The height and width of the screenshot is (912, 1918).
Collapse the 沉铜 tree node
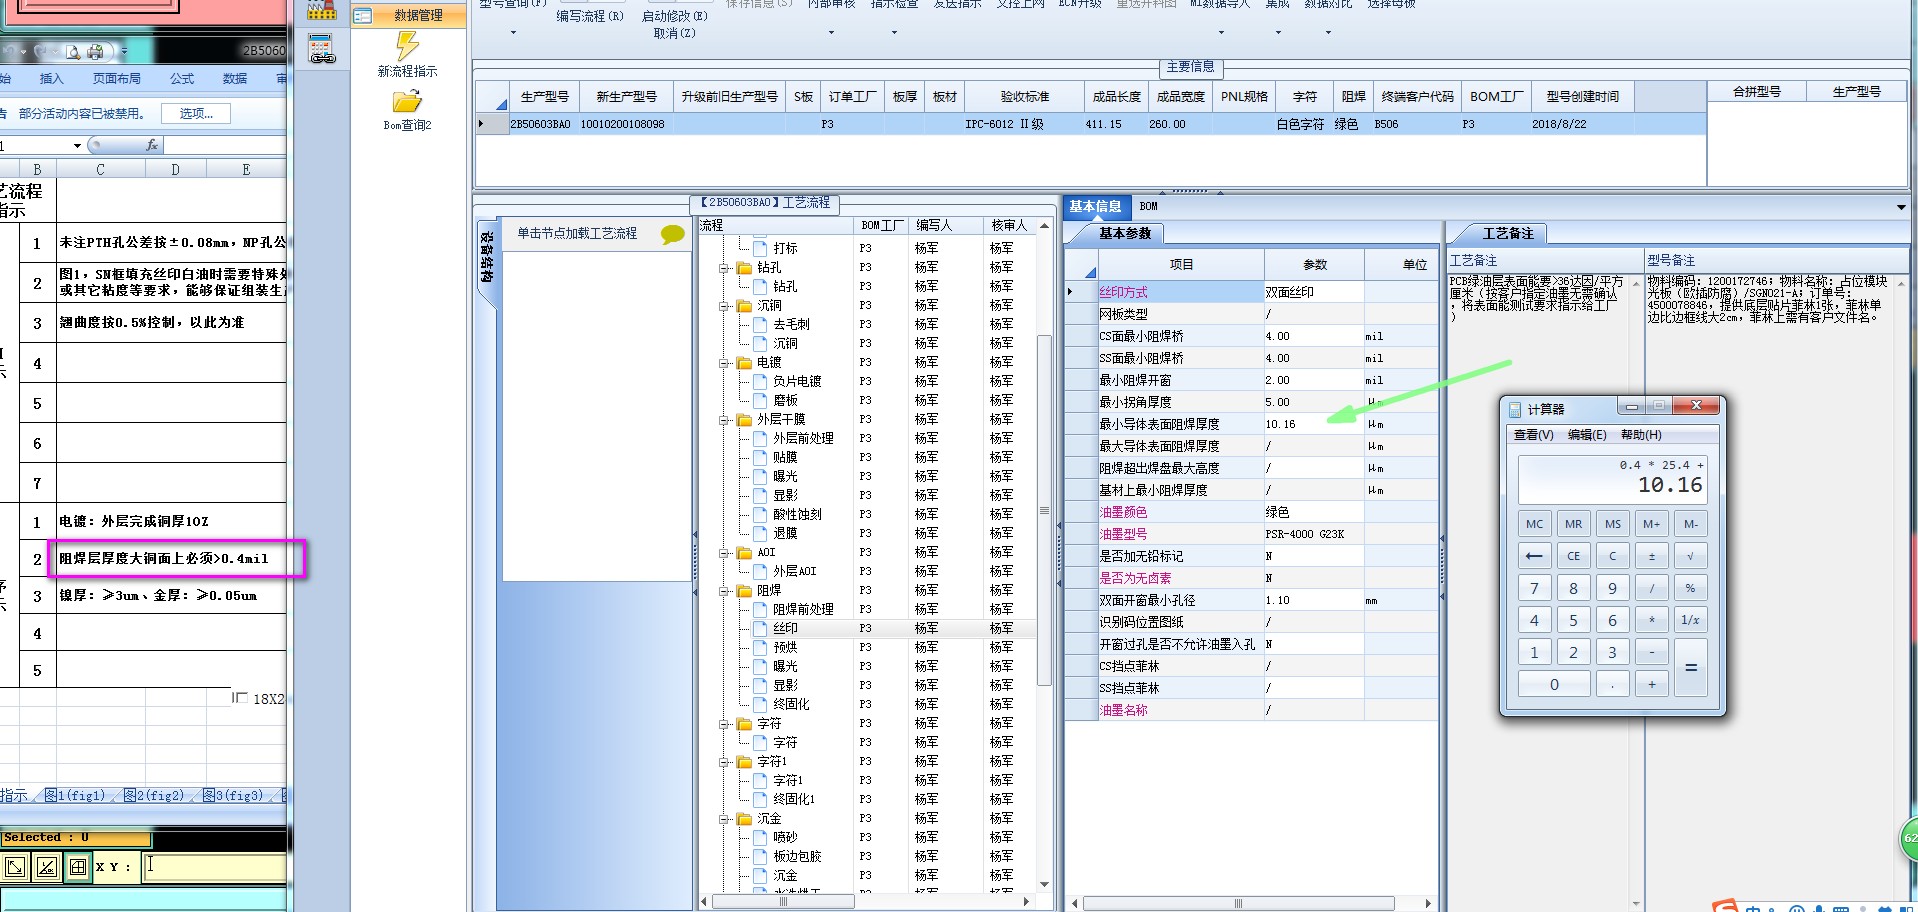tap(724, 306)
